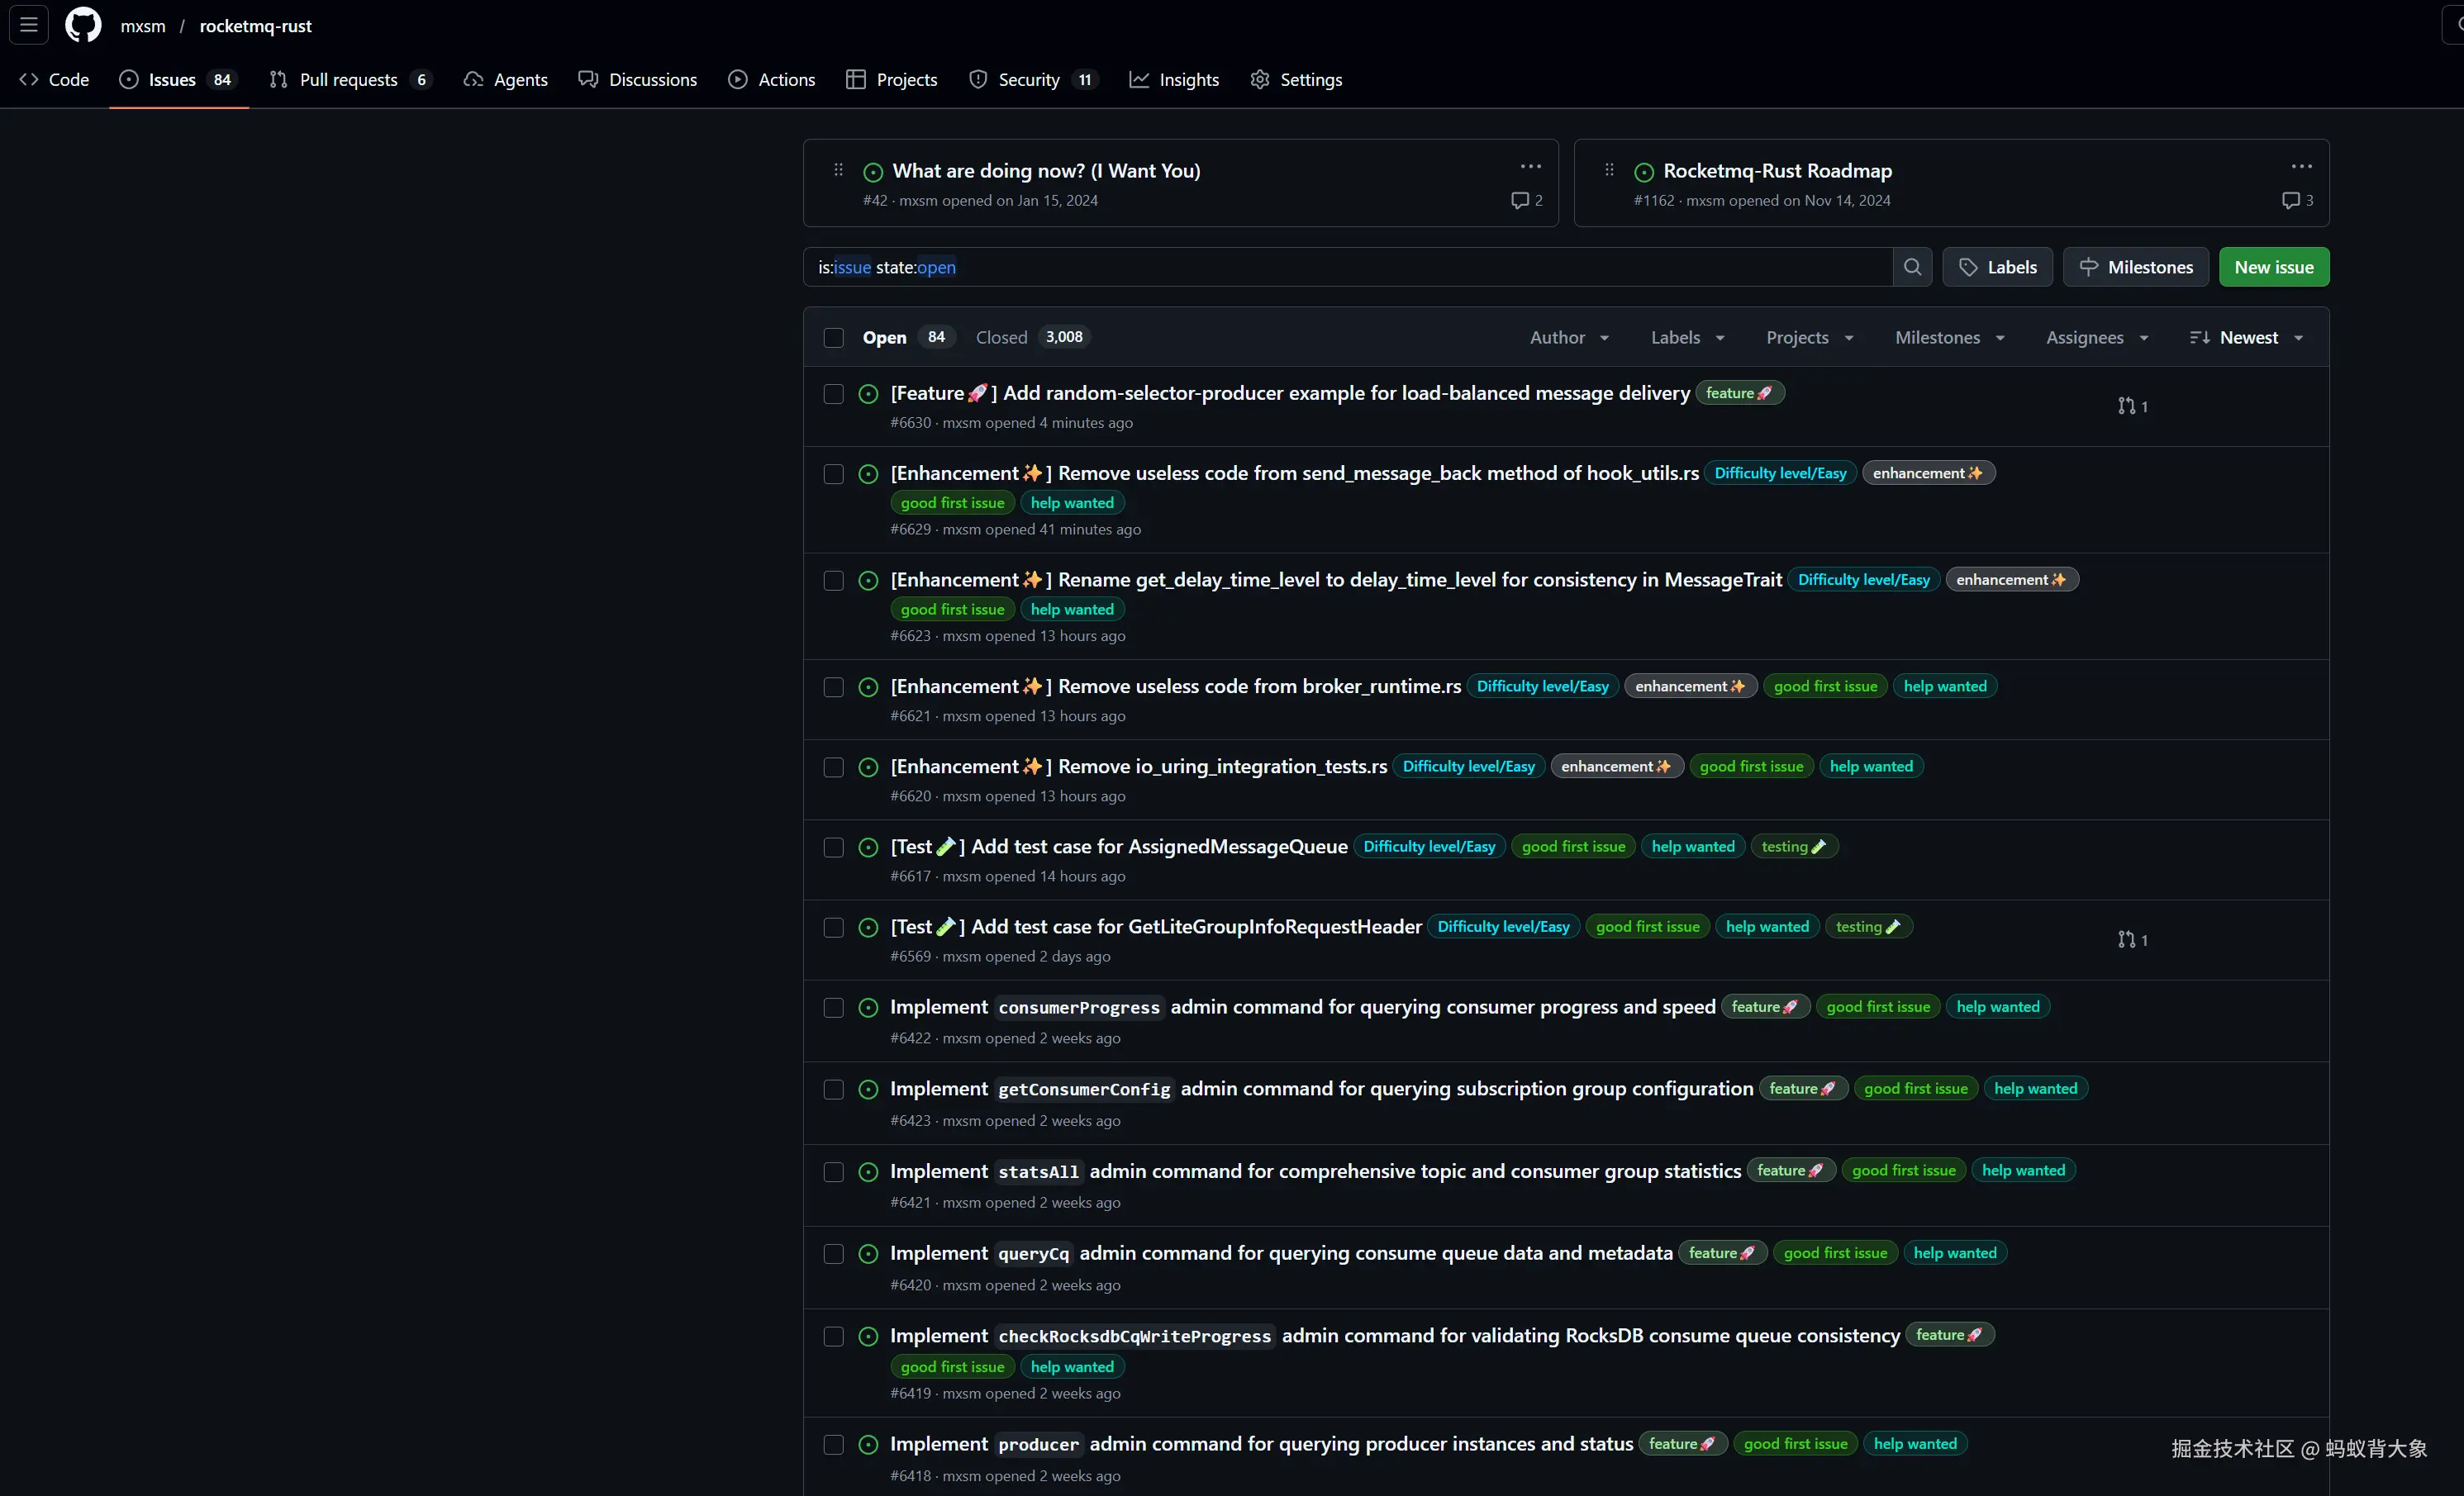Open the Assignees filter dropdown
The width and height of the screenshot is (2464, 1496).
pos(2096,338)
